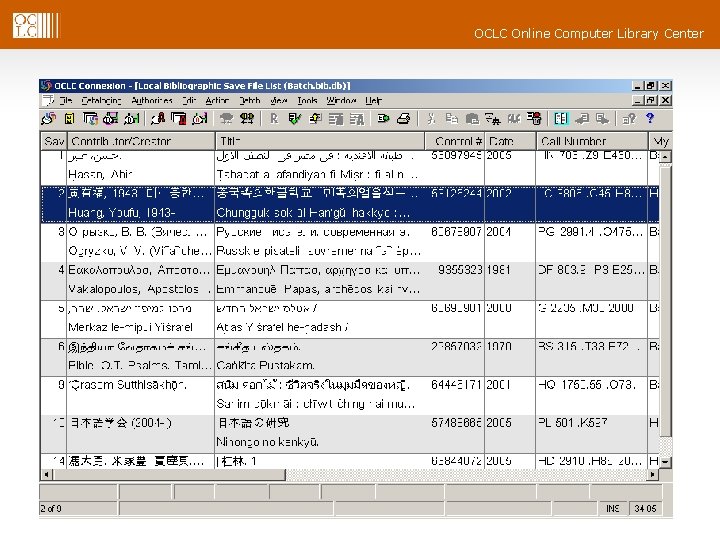The image size is (720, 540).
Task: Open the View menu
Action: (279, 101)
